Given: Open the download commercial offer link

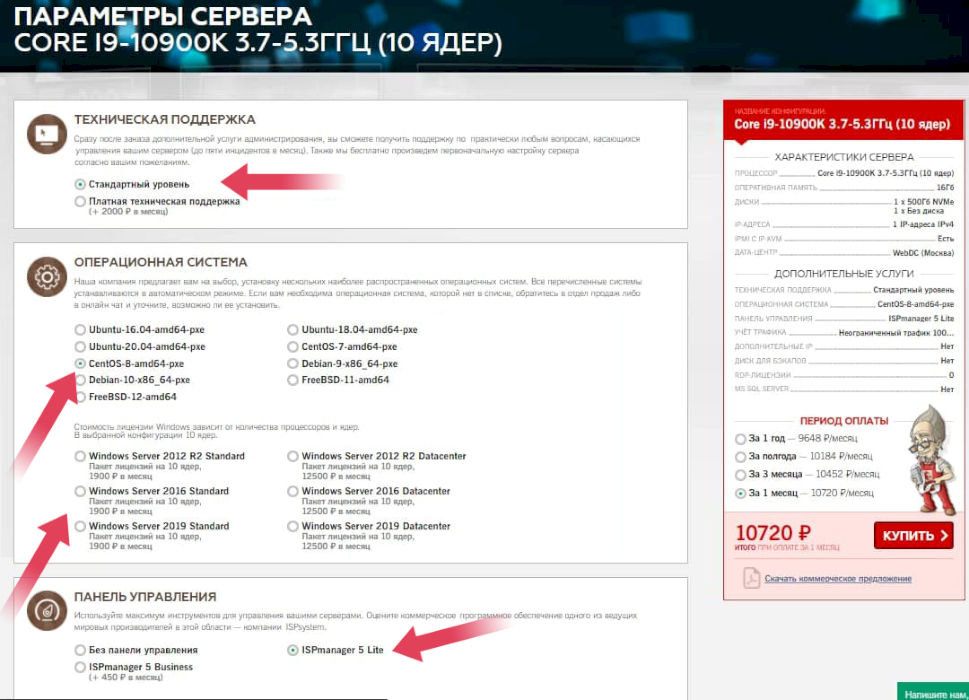Looking at the screenshot, I should [837, 579].
